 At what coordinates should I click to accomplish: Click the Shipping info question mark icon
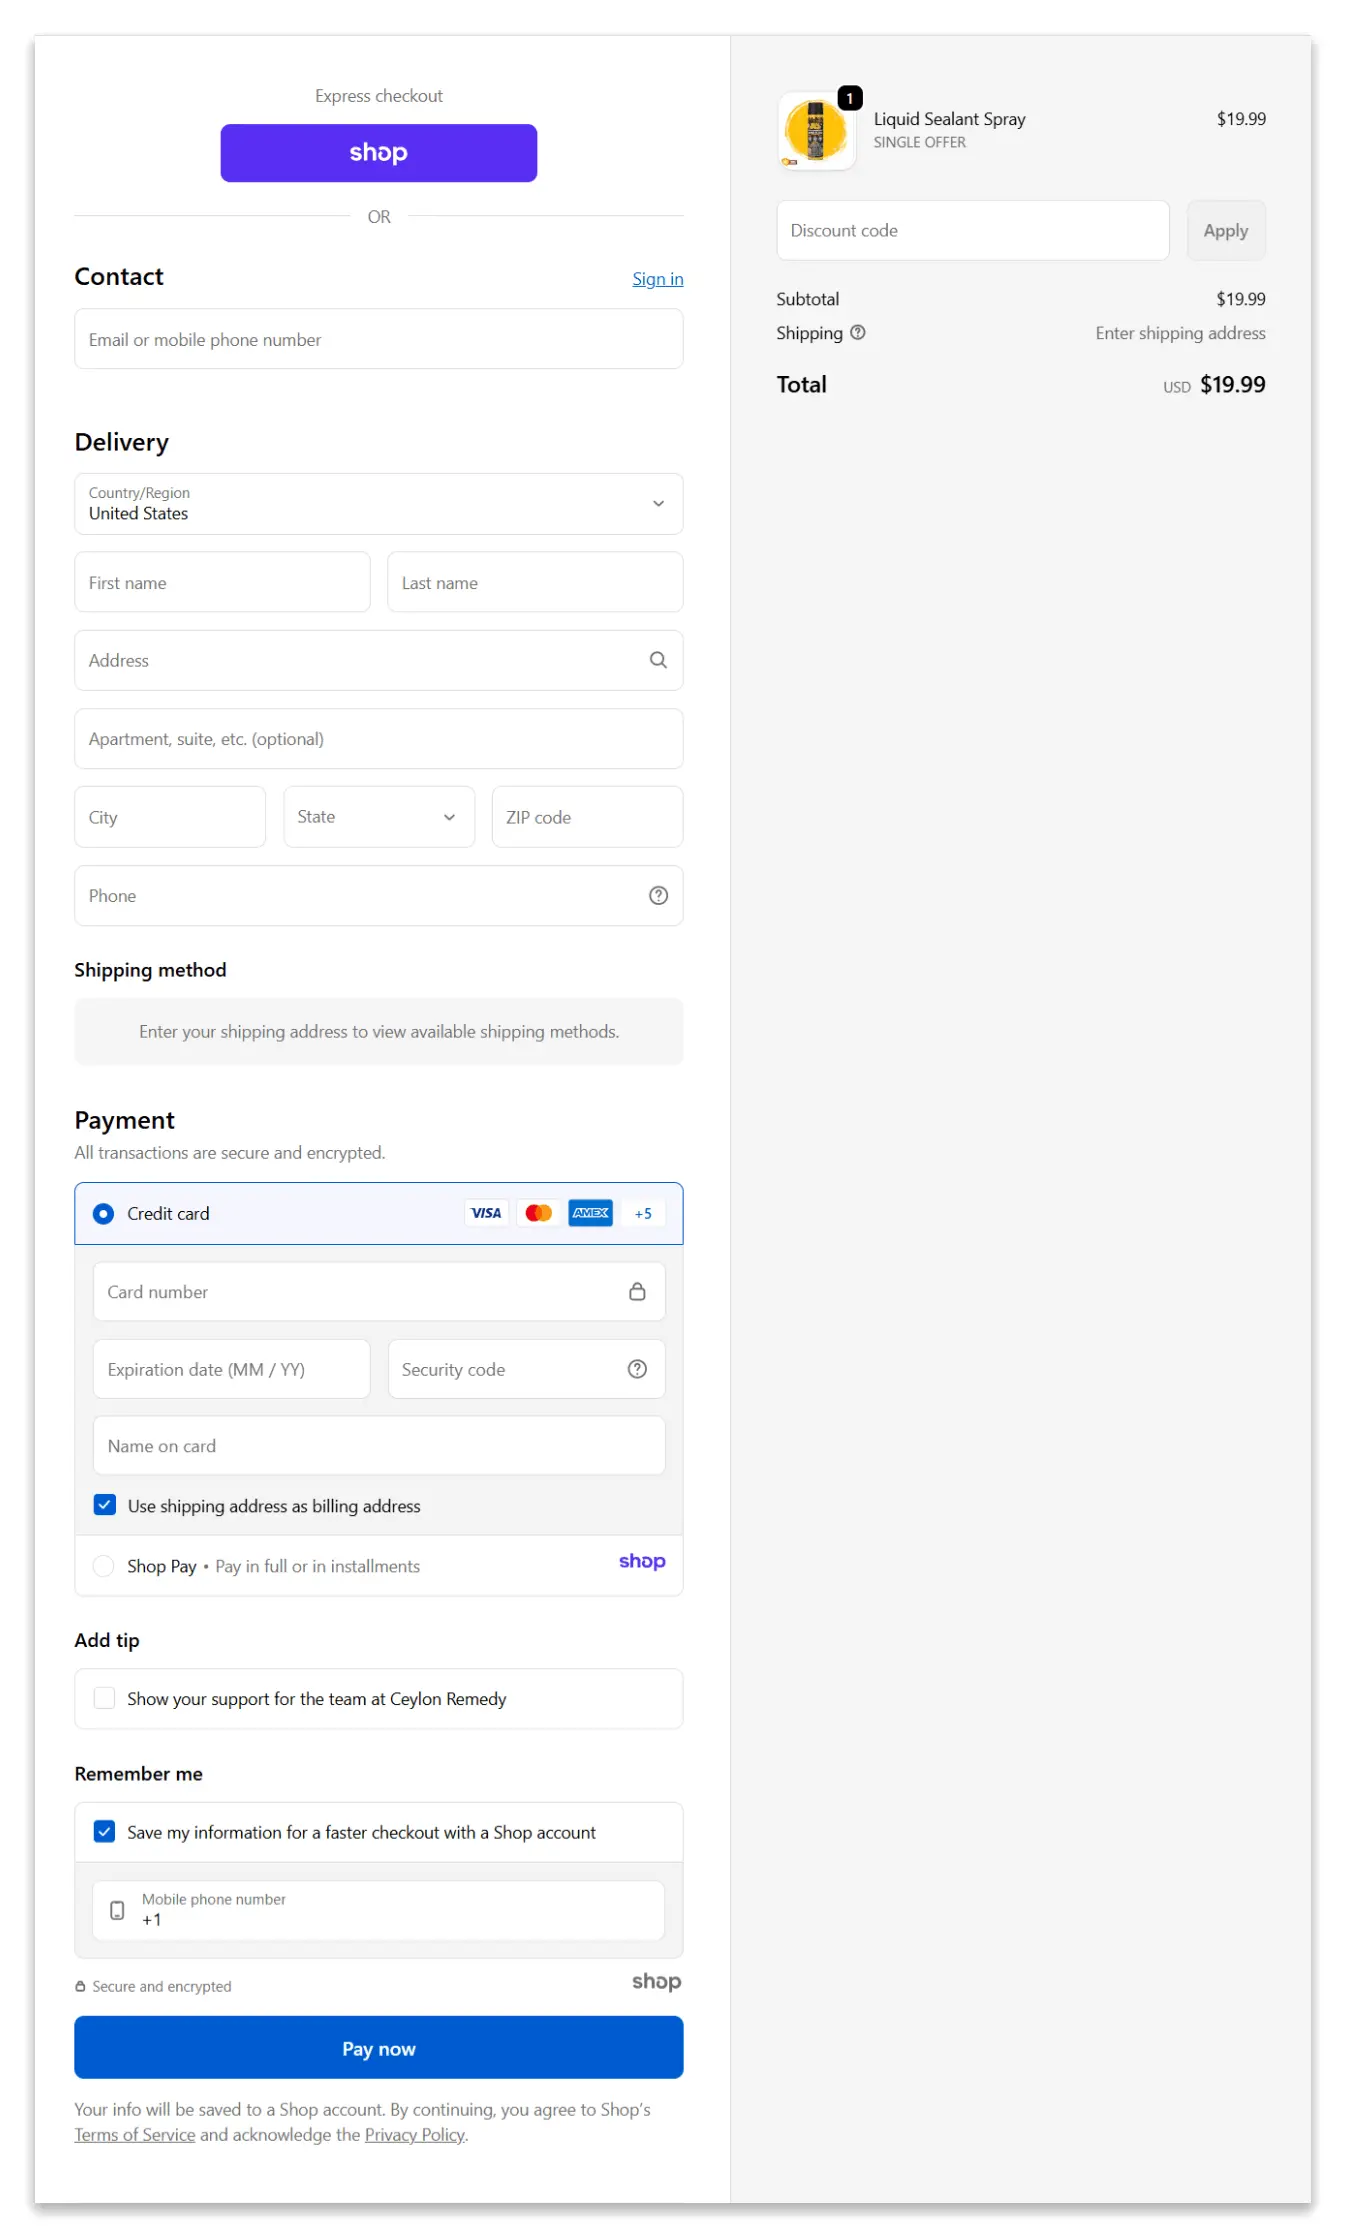coord(857,333)
